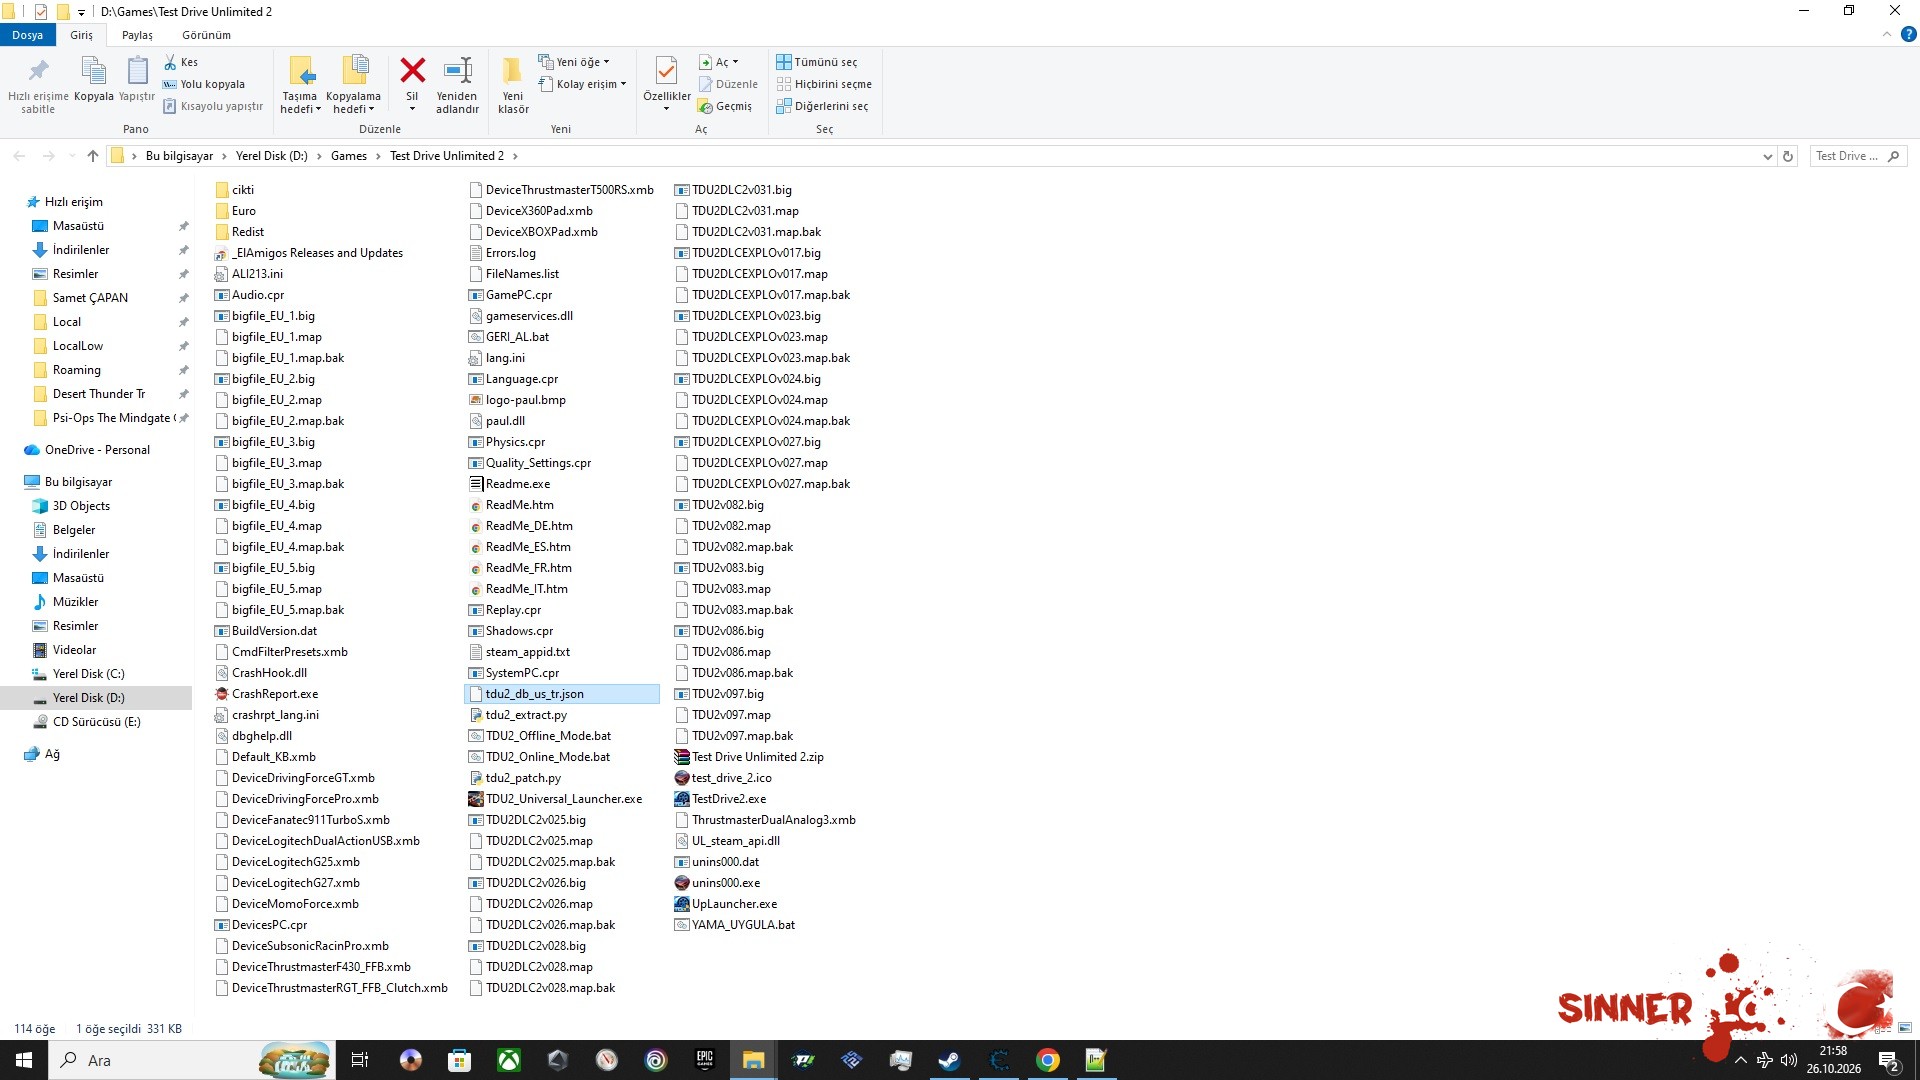Open Google Chrome from the taskbar
The image size is (1920, 1080).
click(x=1047, y=1060)
